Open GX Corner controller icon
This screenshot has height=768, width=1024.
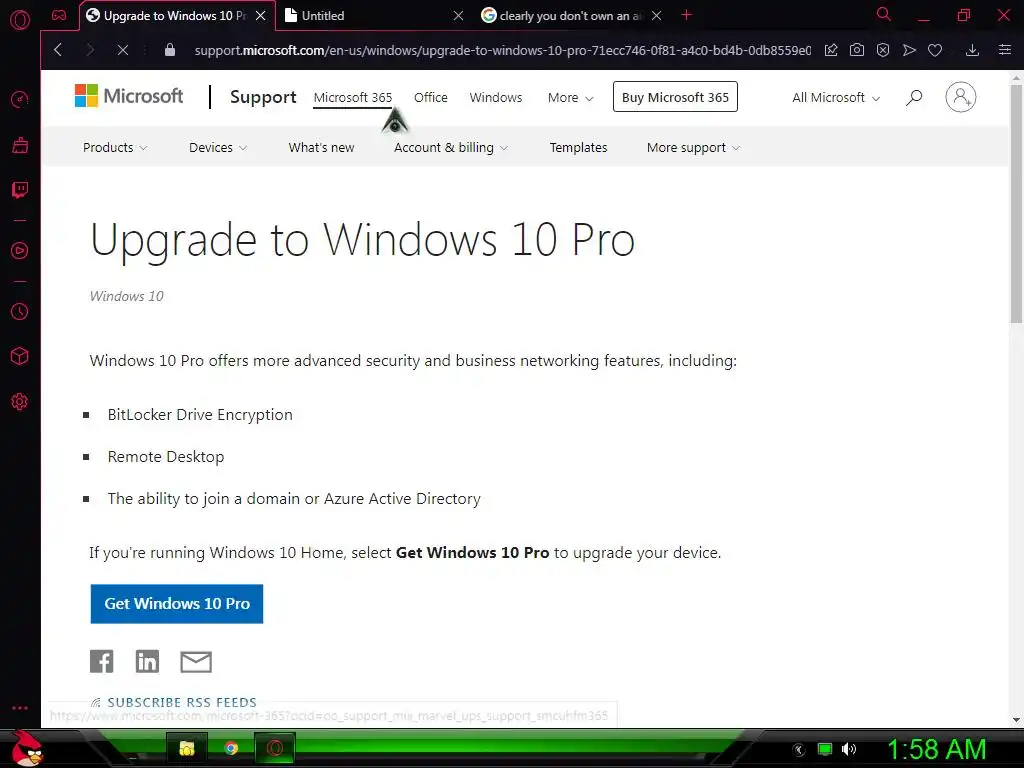(59, 15)
